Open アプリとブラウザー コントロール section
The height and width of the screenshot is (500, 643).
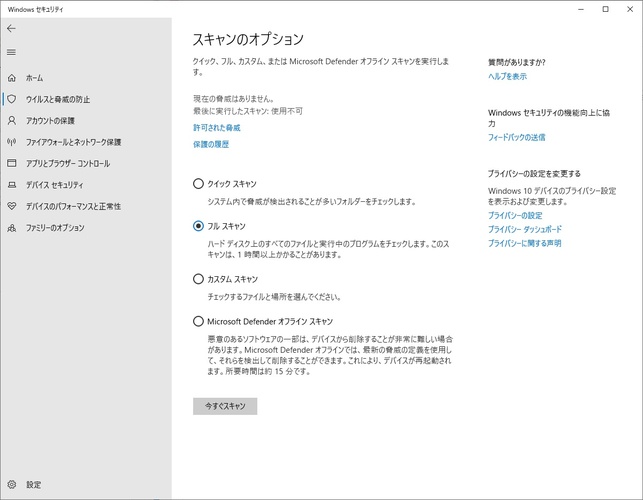click(68, 163)
